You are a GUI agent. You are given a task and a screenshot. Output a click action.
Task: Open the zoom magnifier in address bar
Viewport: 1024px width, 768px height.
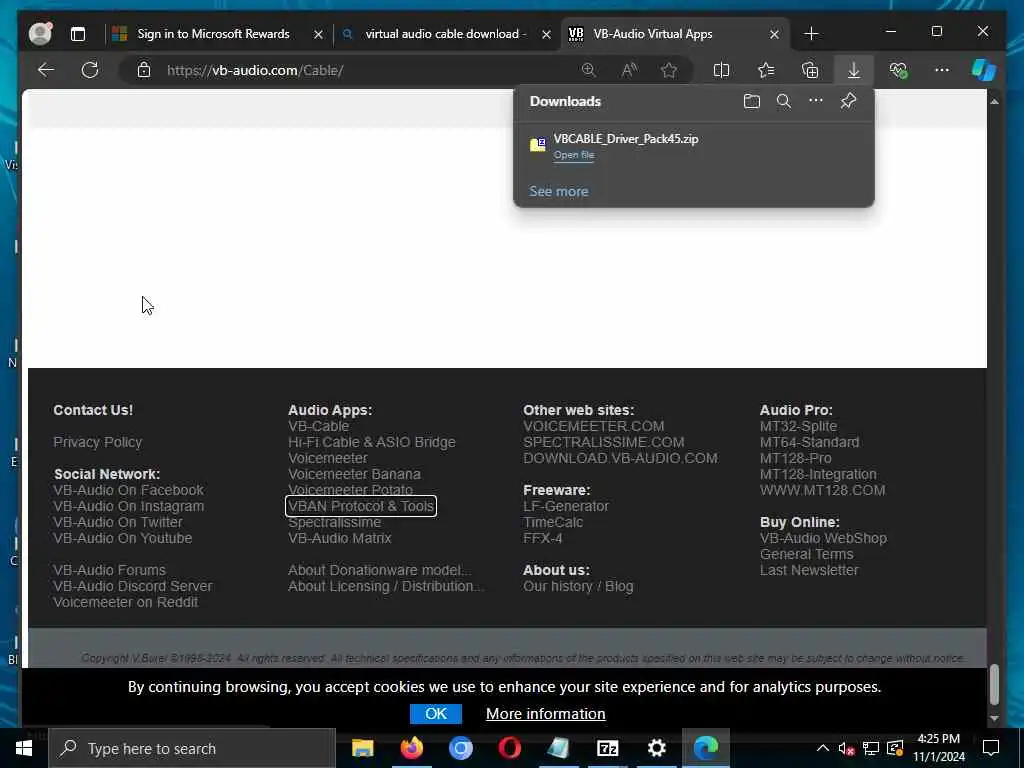pos(588,70)
